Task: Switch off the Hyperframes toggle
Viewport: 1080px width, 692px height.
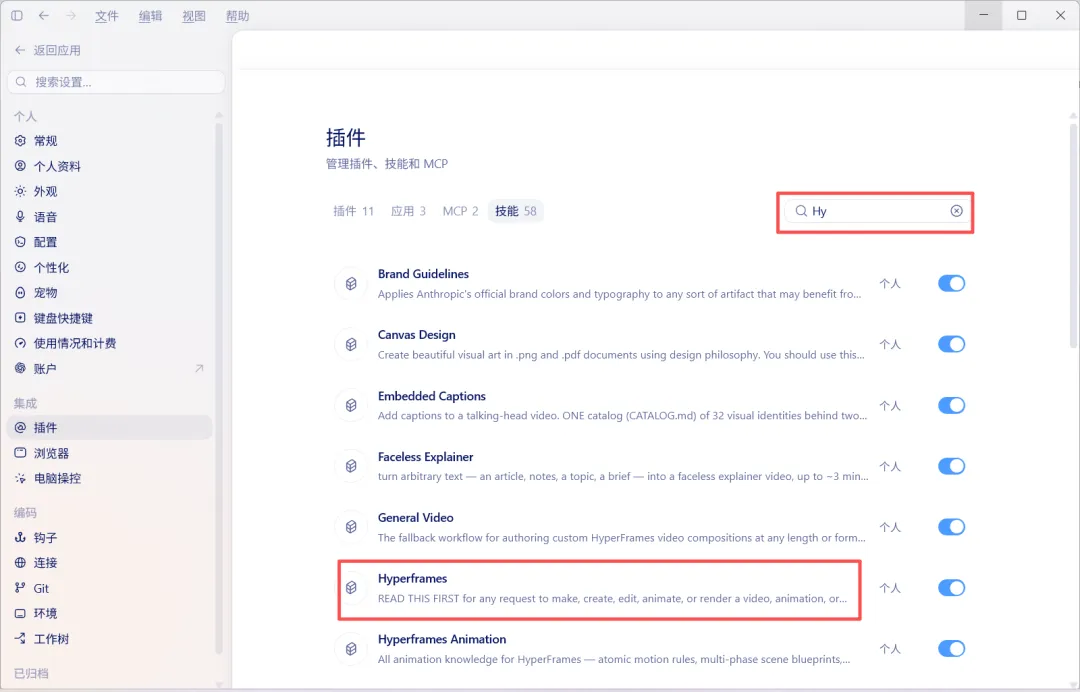Action: (x=951, y=587)
